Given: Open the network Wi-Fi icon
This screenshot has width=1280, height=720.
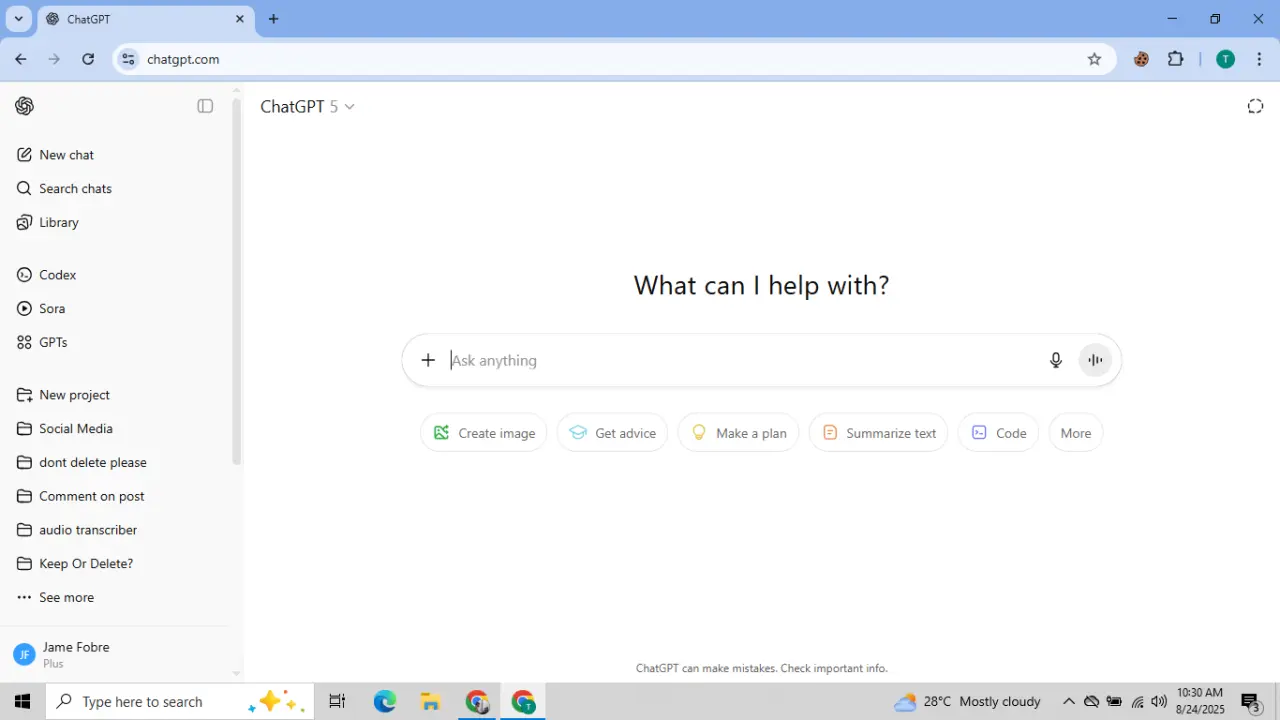Looking at the screenshot, I should point(1137,702).
